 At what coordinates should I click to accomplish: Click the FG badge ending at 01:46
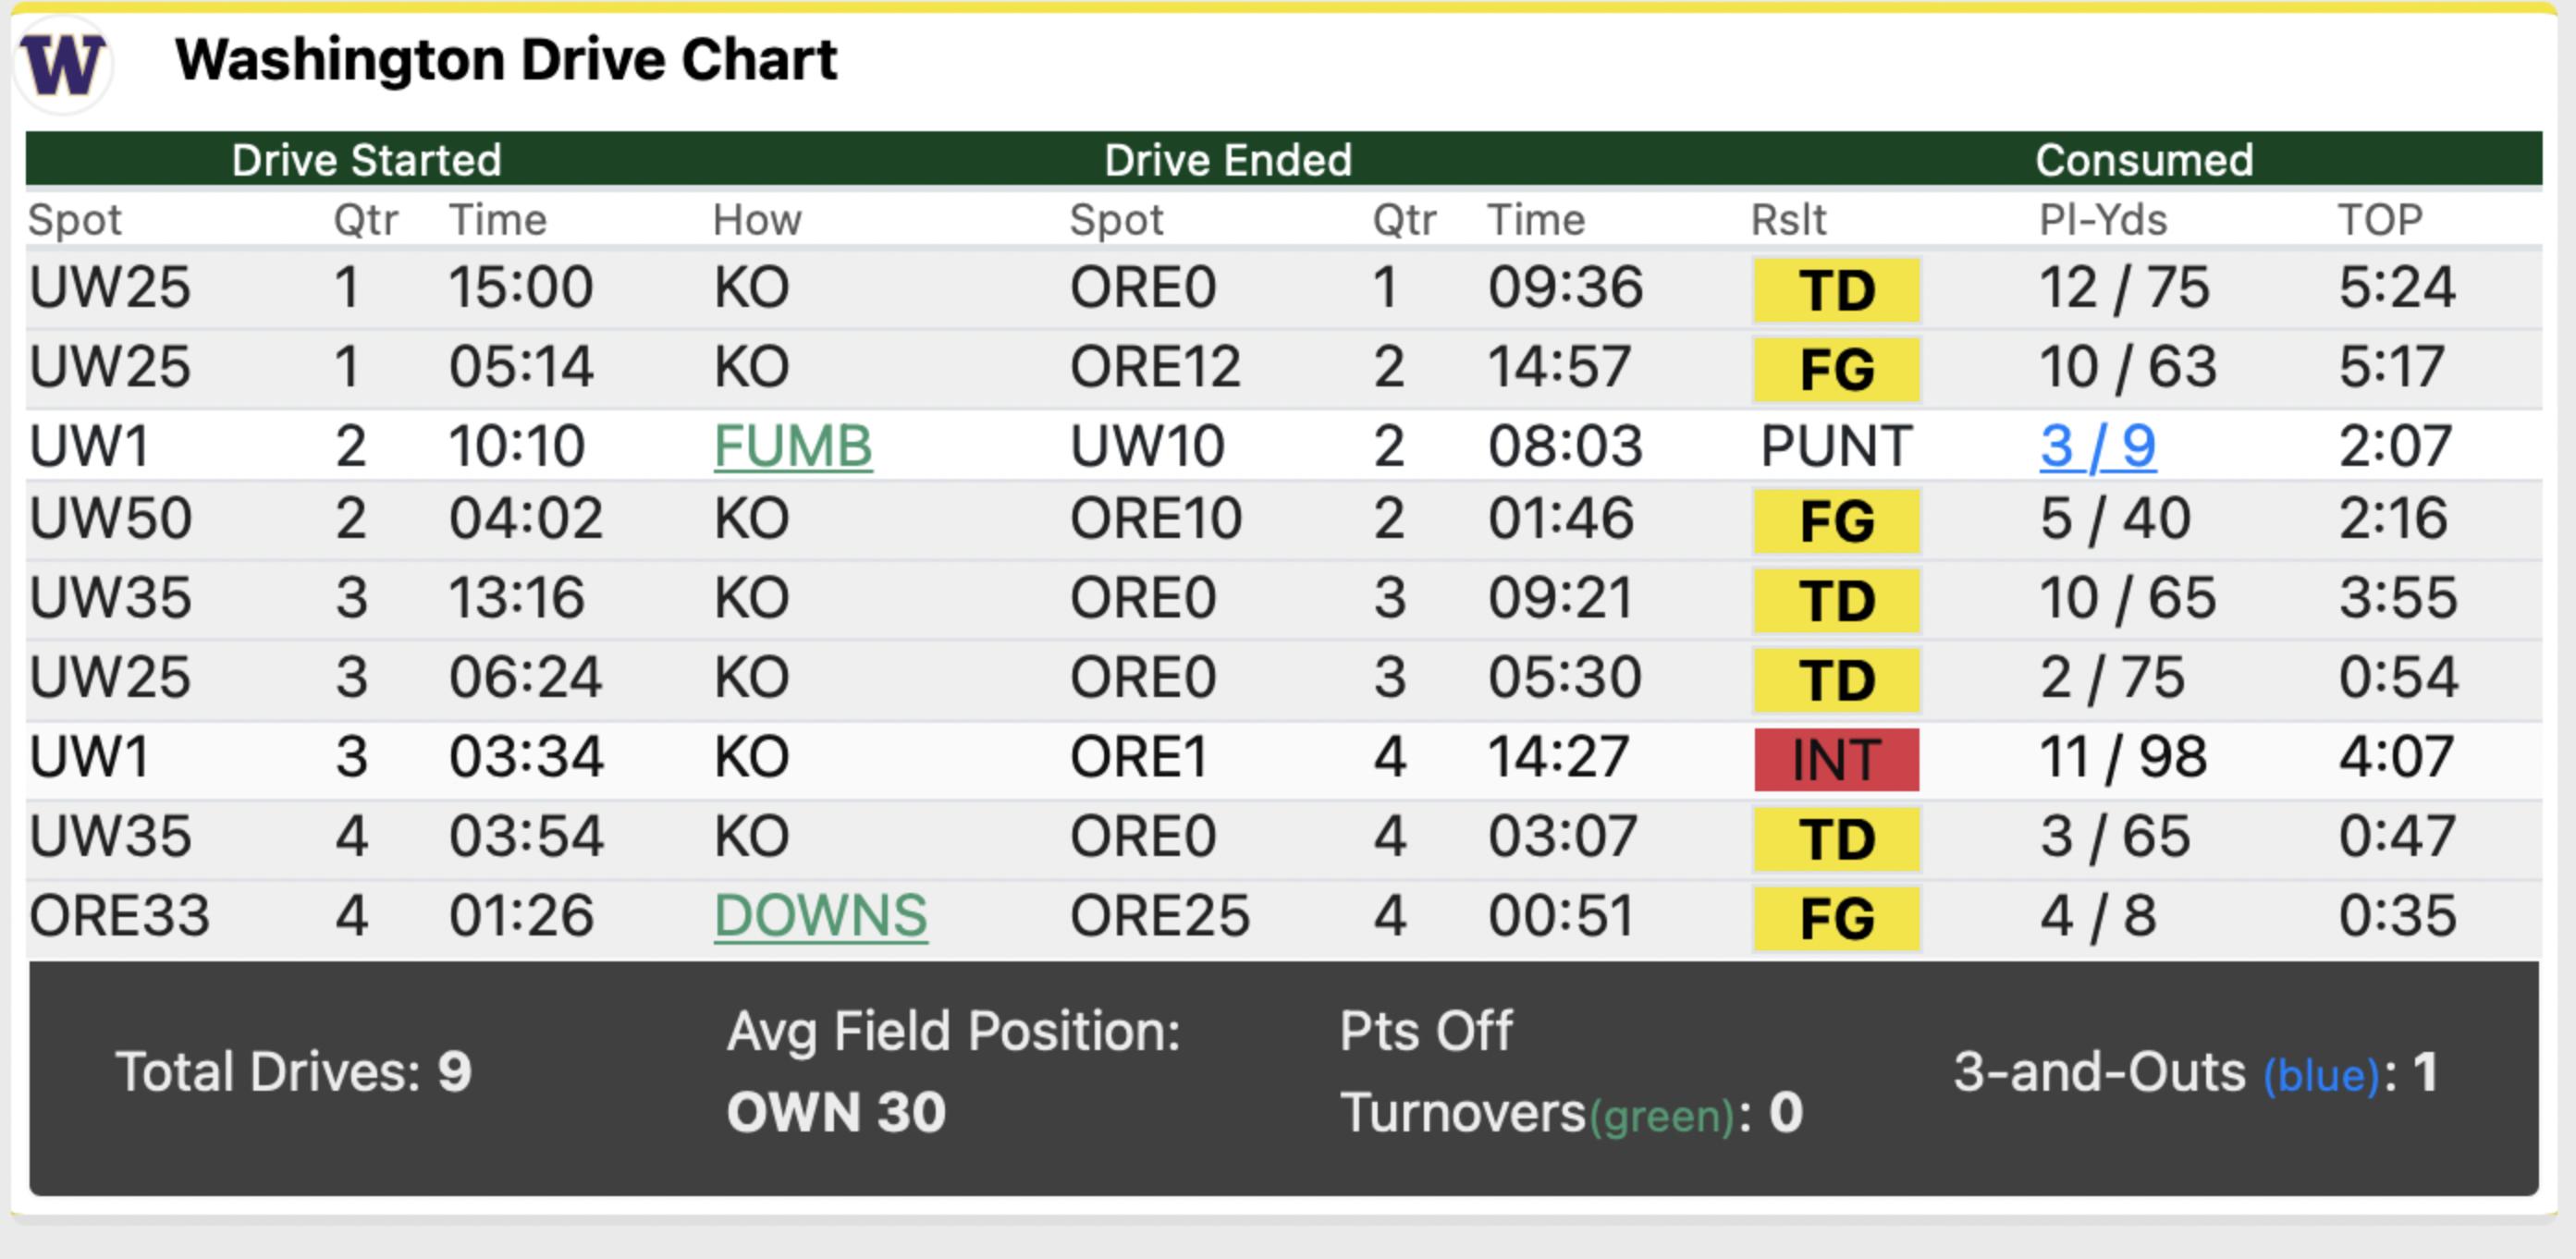click(1836, 521)
